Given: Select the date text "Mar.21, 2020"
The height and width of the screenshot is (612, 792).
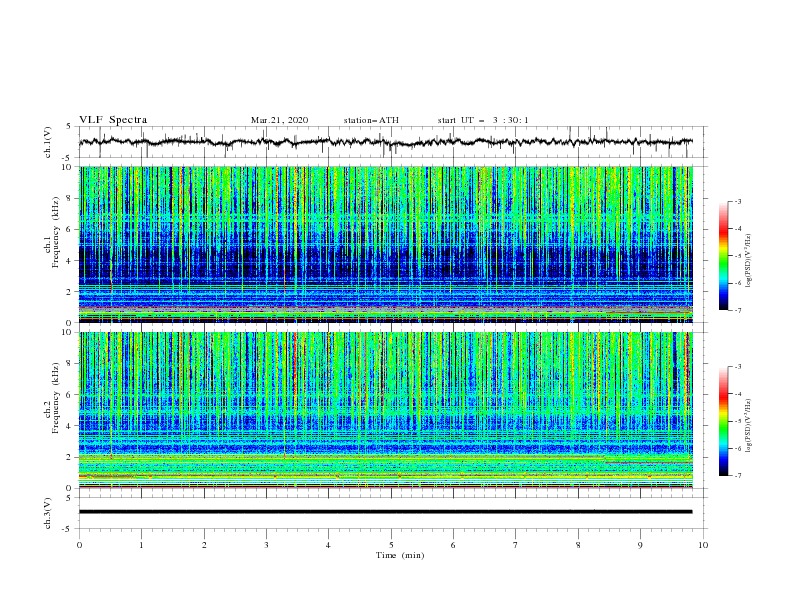Looking at the screenshot, I should point(279,120).
